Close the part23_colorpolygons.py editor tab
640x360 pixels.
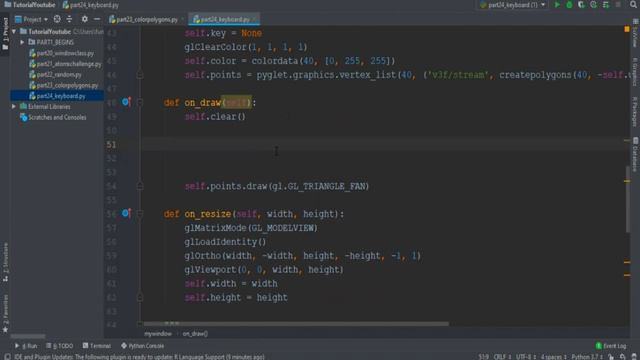182,19
